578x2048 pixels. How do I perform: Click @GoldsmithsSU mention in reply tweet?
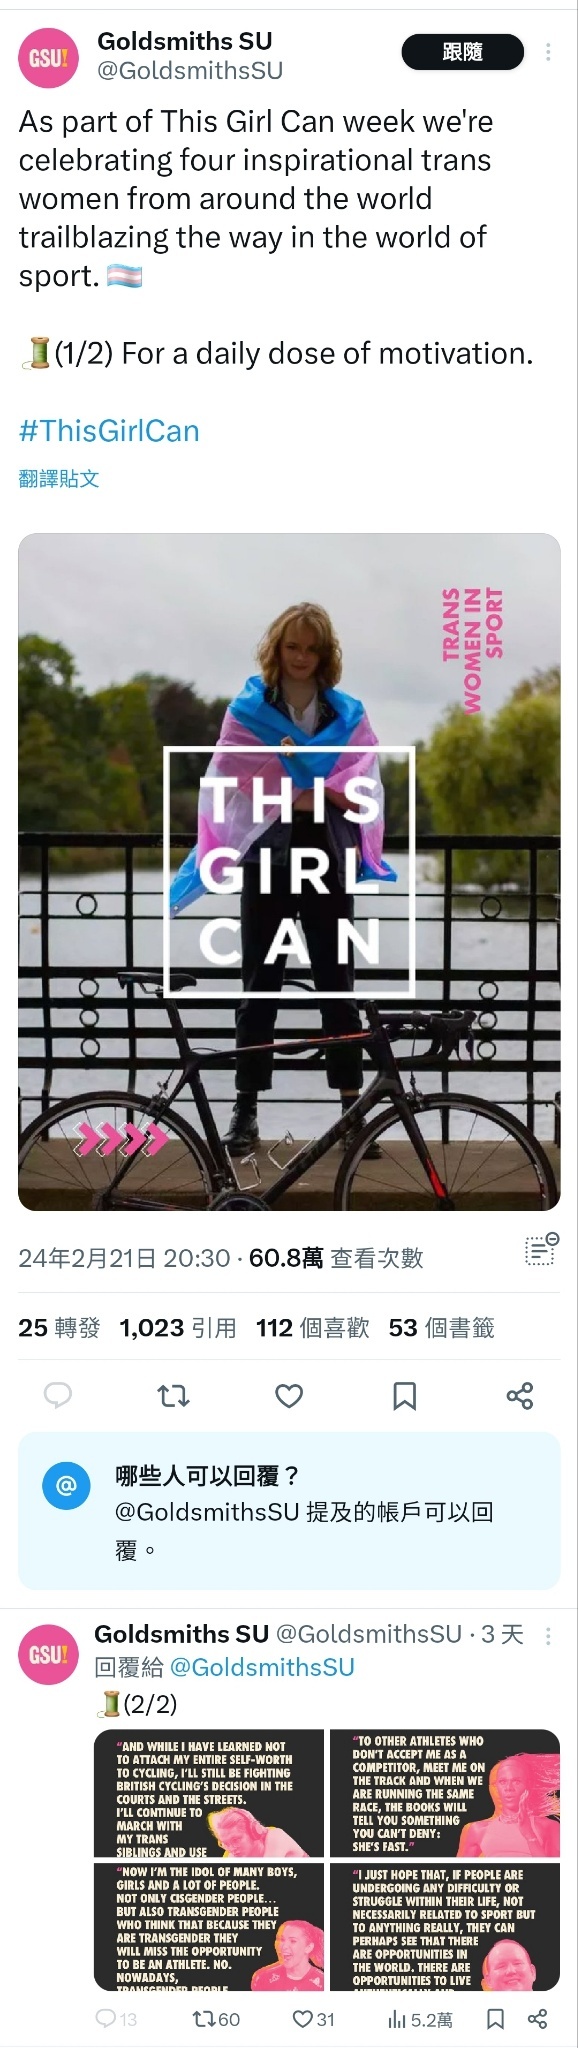click(263, 1667)
